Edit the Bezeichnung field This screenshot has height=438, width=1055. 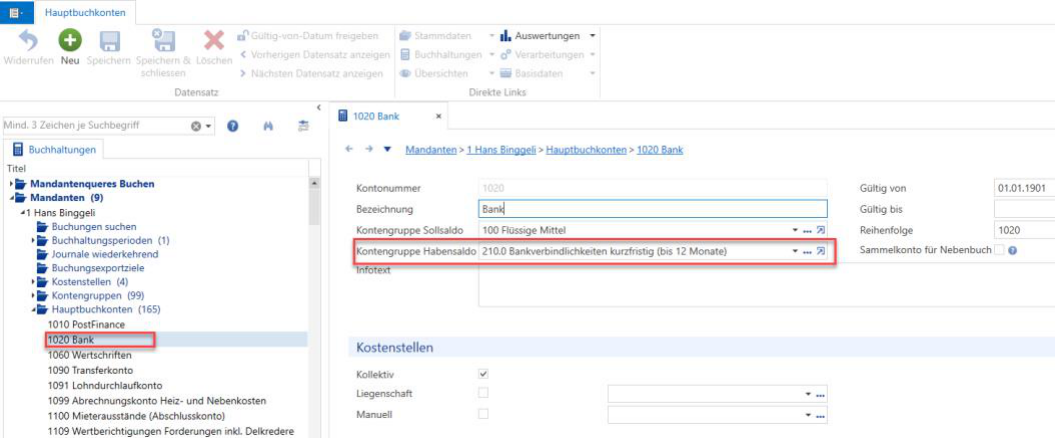652,209
